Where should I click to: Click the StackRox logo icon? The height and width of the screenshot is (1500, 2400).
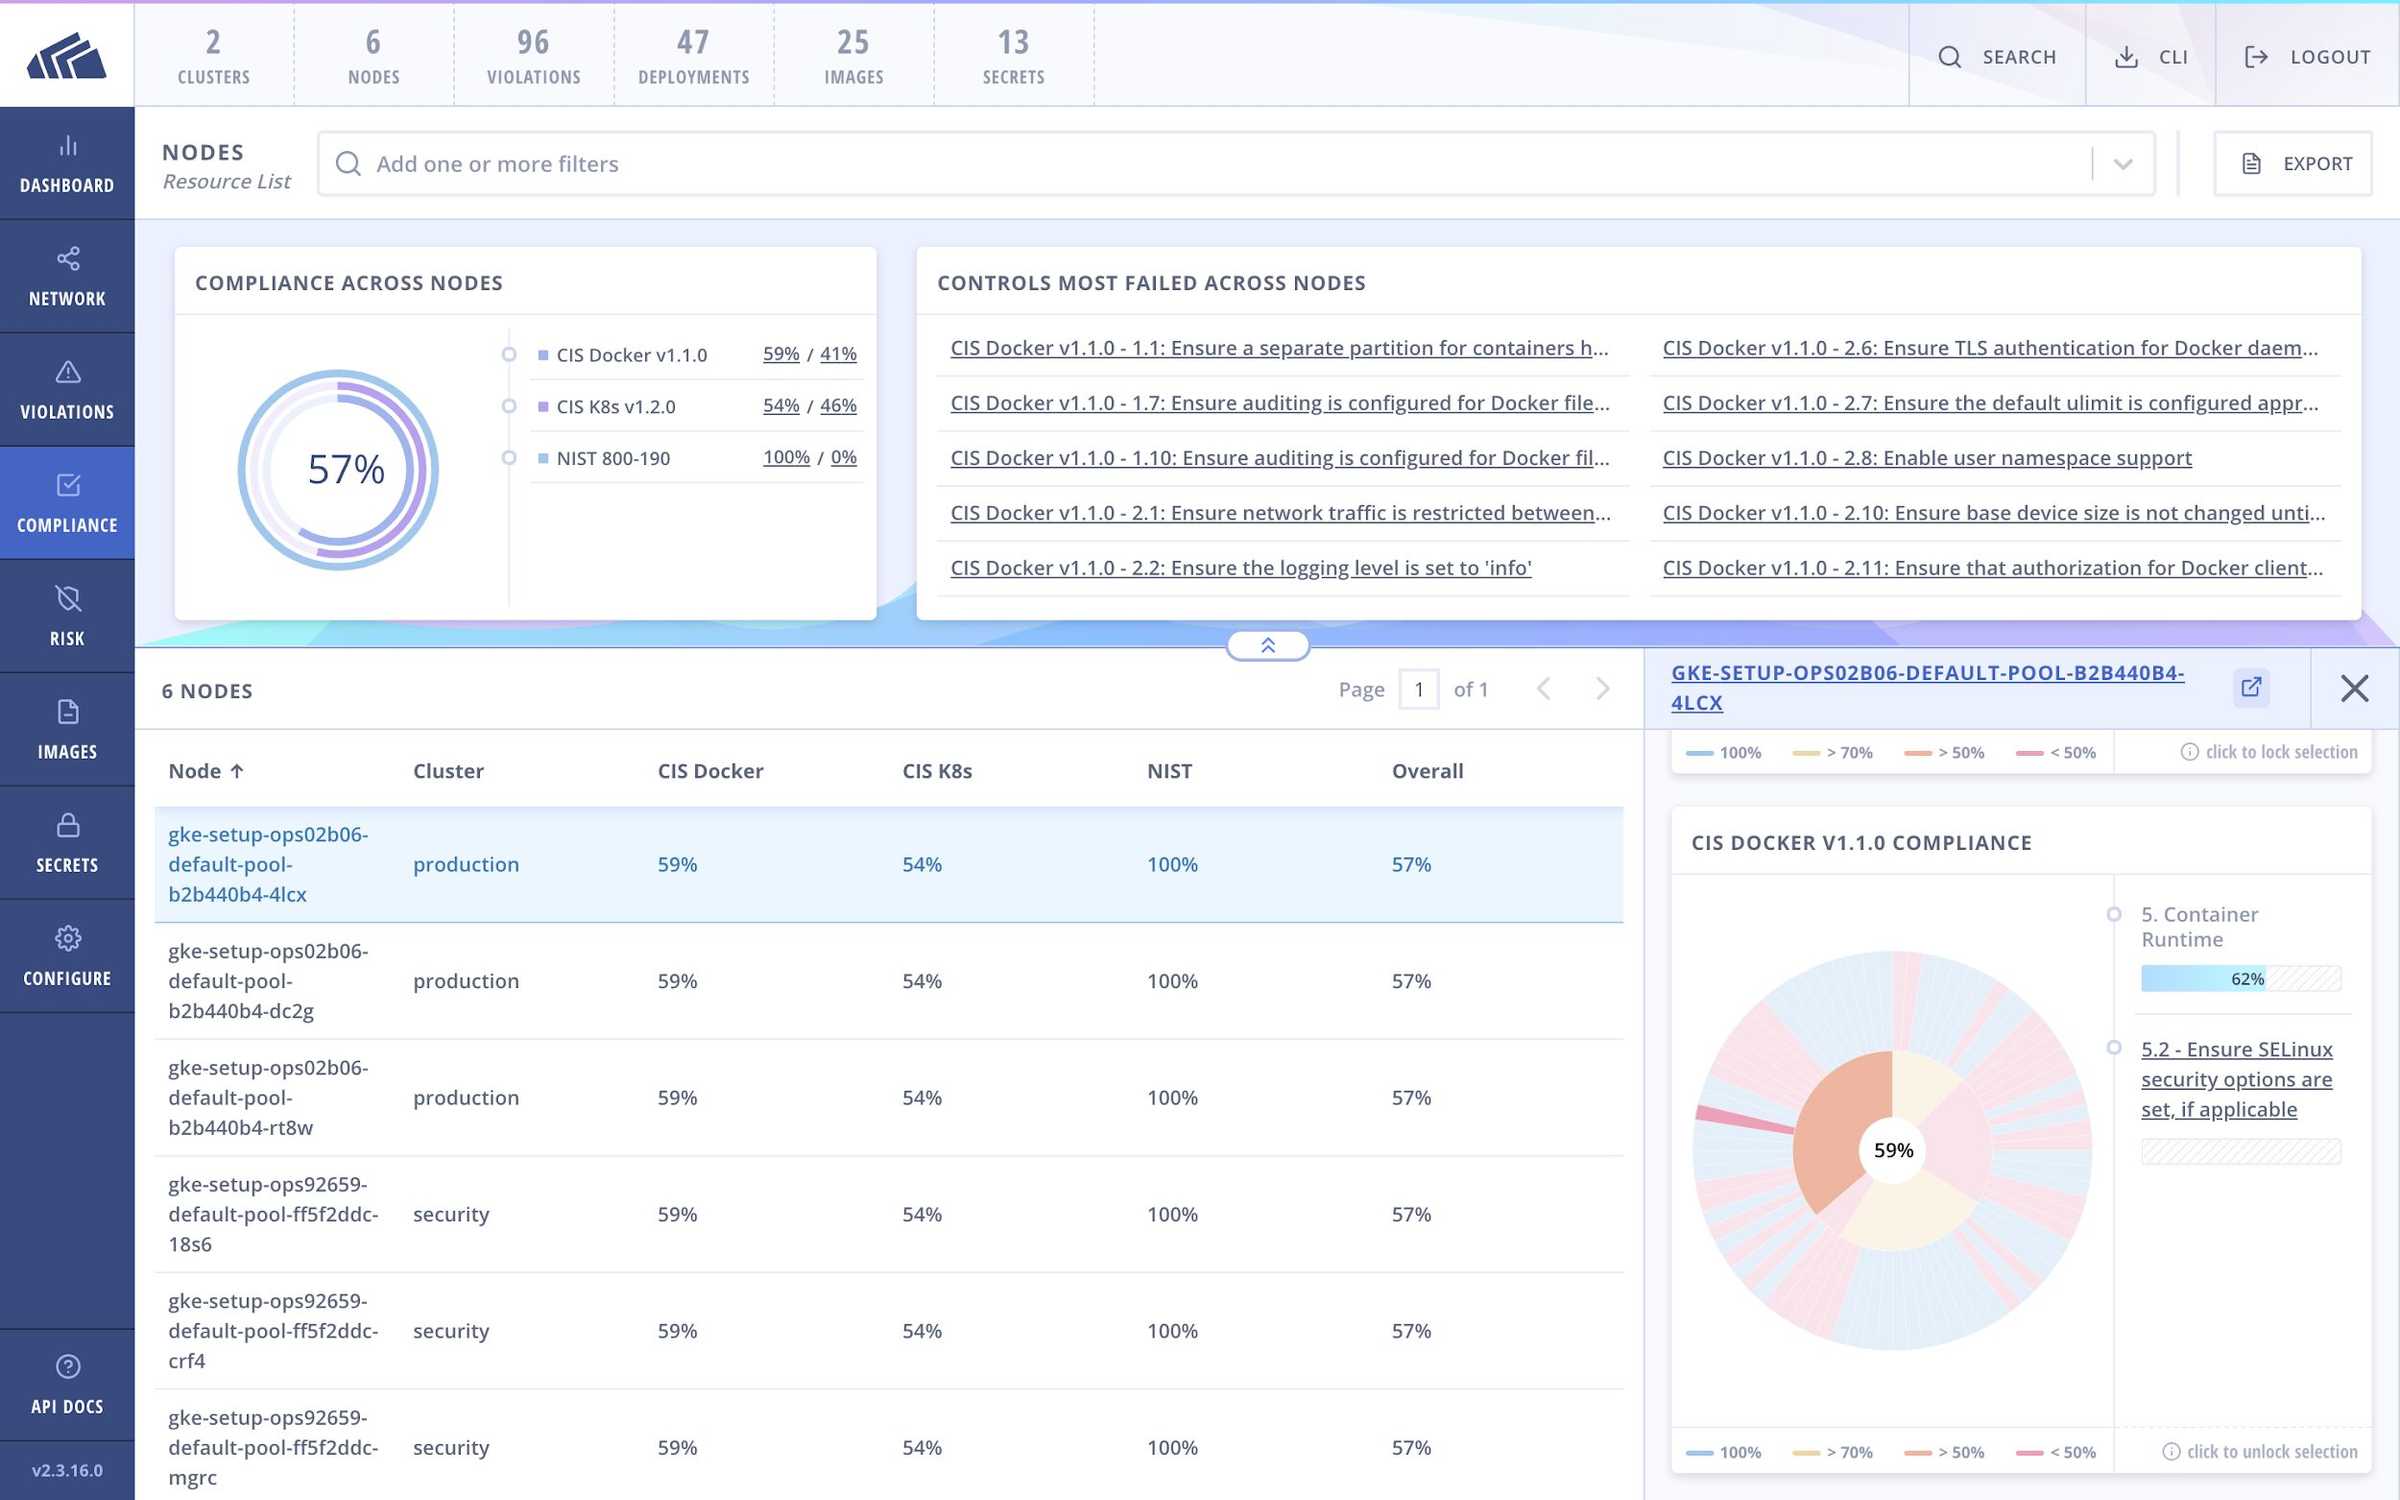[x=67, y=55]
